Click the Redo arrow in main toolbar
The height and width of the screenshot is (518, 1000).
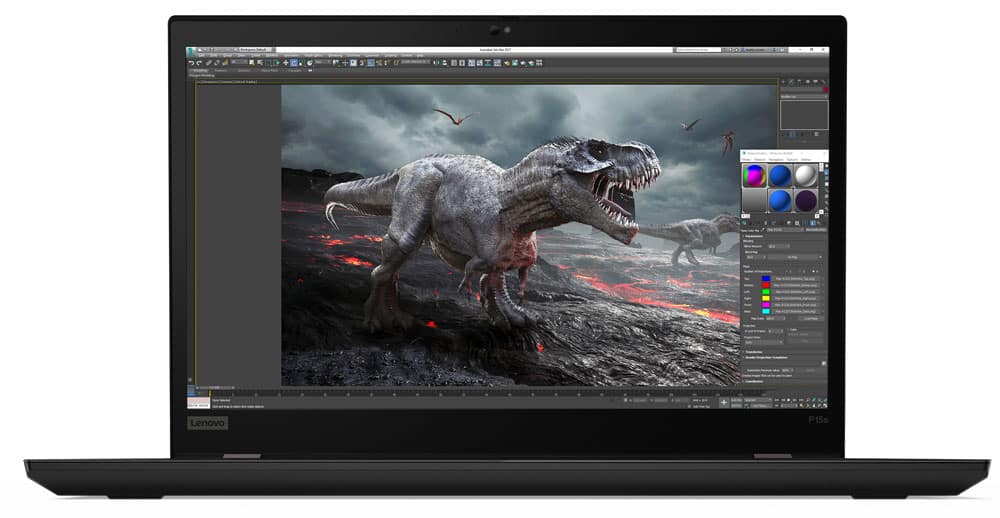click(199, 63)
